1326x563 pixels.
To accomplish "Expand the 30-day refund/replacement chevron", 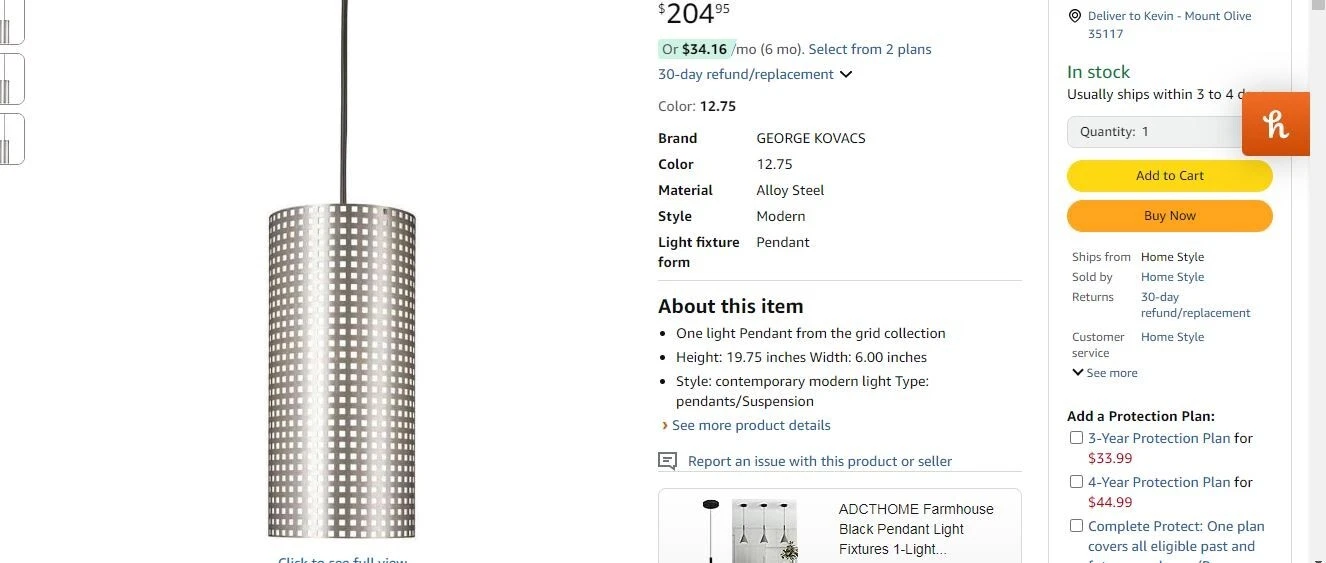I will coord(846,74).
